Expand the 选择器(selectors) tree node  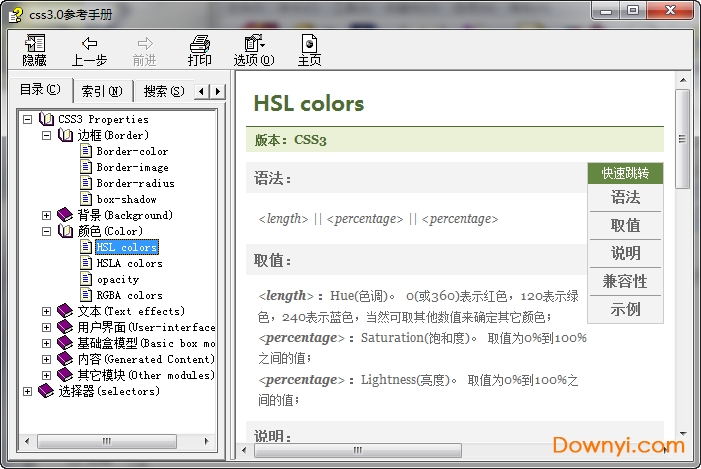[x=28, y=391]
